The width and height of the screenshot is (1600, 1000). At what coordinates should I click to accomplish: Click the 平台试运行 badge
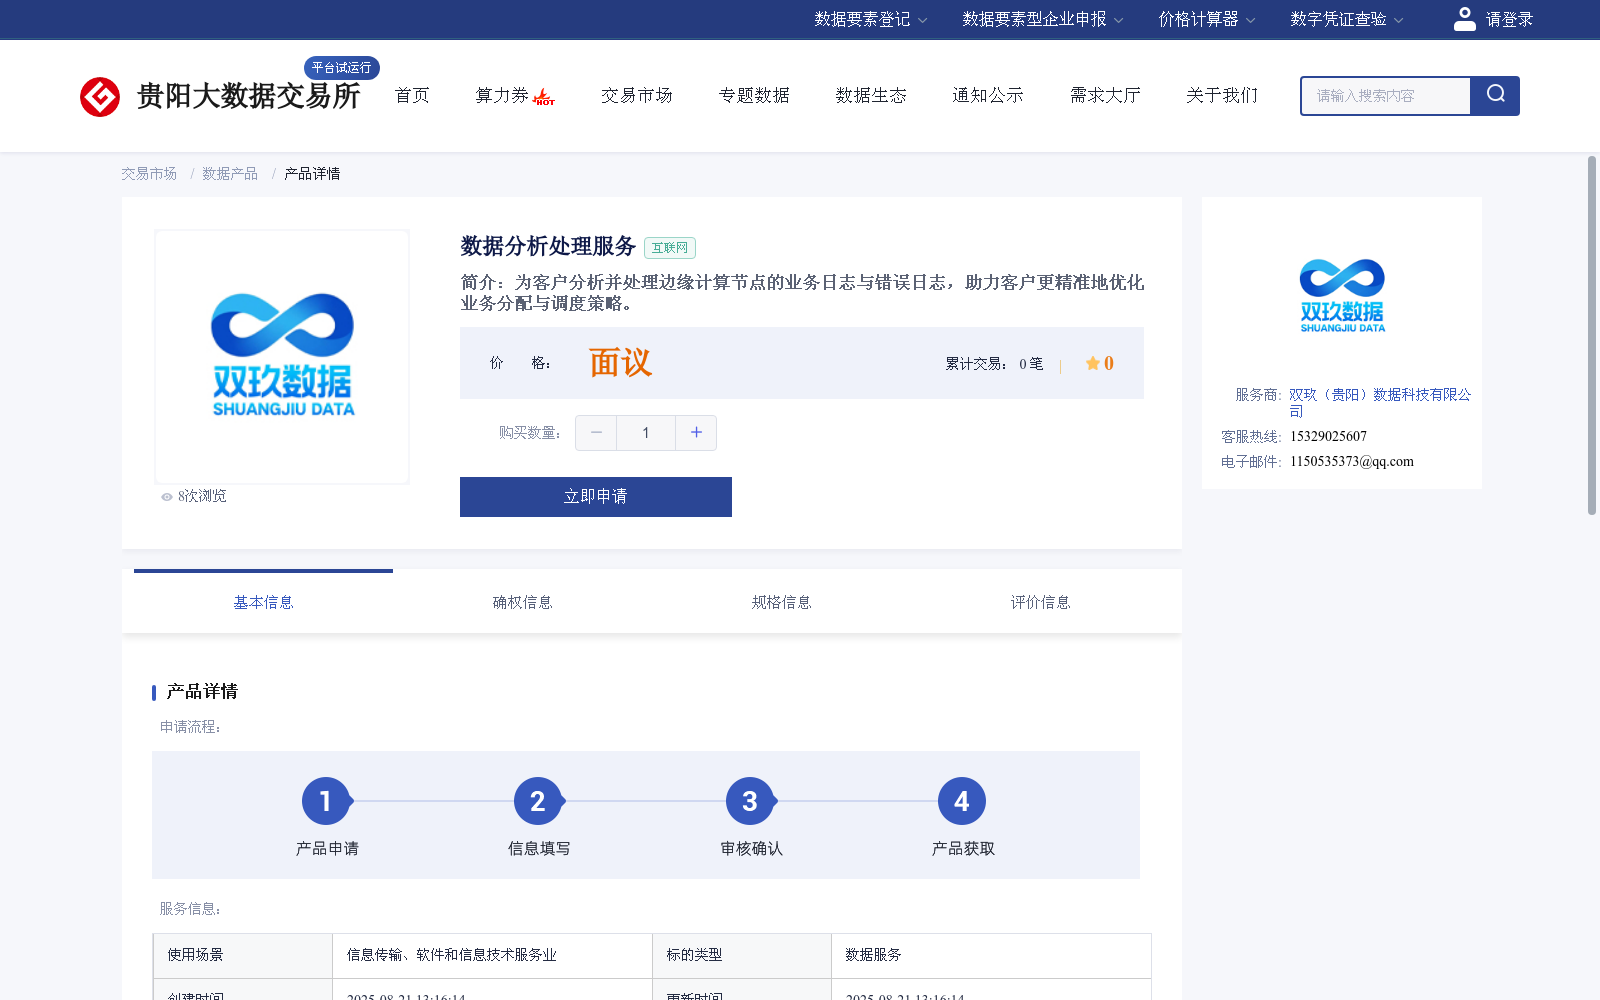342,67
